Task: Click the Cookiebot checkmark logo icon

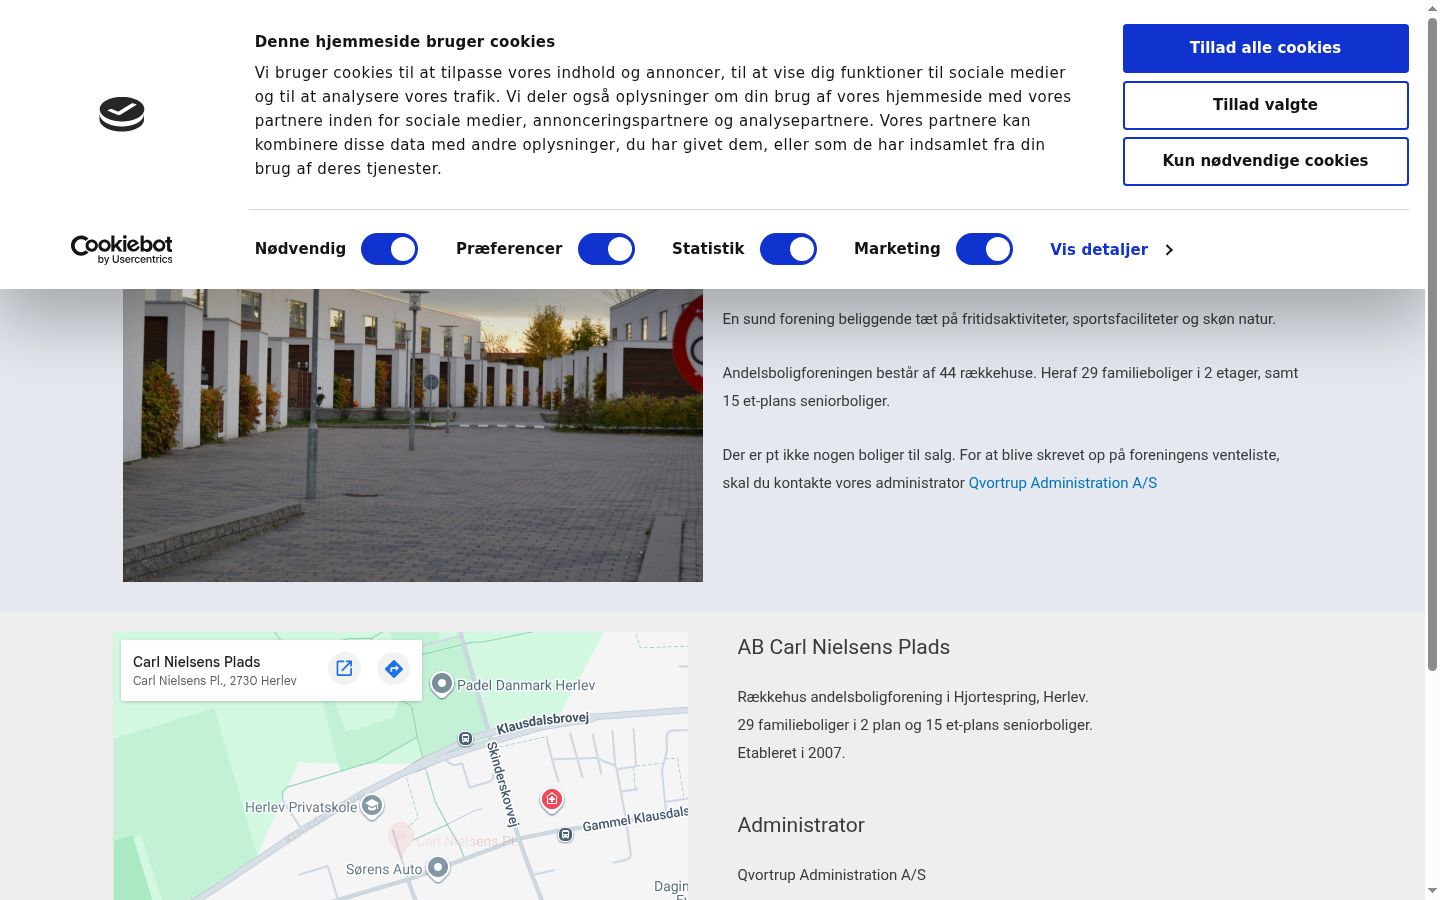Action: [122, 114]
